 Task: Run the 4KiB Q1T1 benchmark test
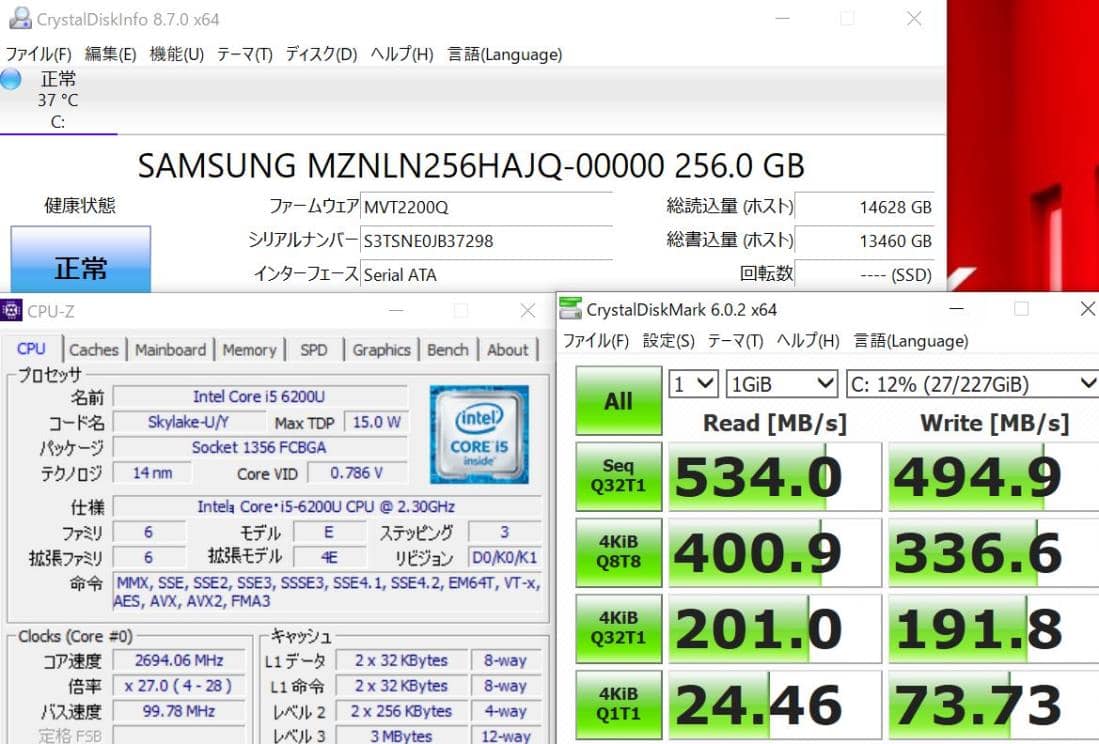[x=619, y=705]
